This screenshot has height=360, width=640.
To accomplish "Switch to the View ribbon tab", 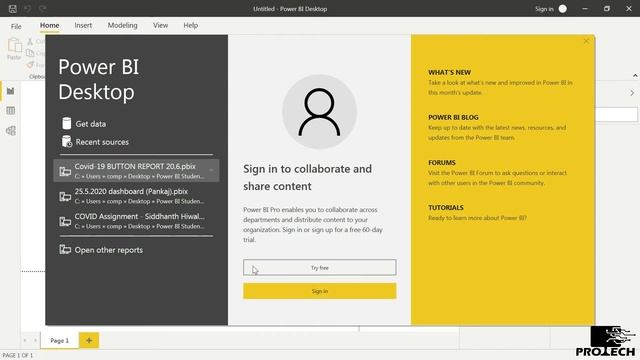I will click(160, 25).
